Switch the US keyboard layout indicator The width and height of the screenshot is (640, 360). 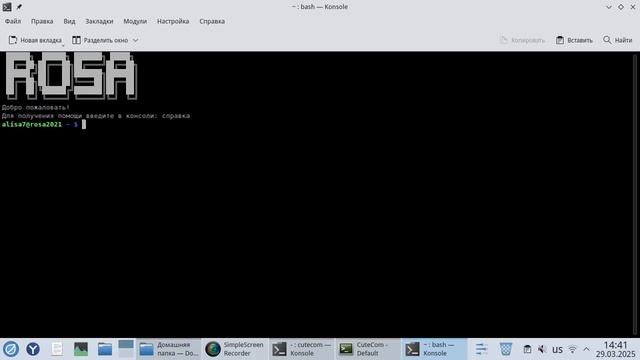[557, 349]
